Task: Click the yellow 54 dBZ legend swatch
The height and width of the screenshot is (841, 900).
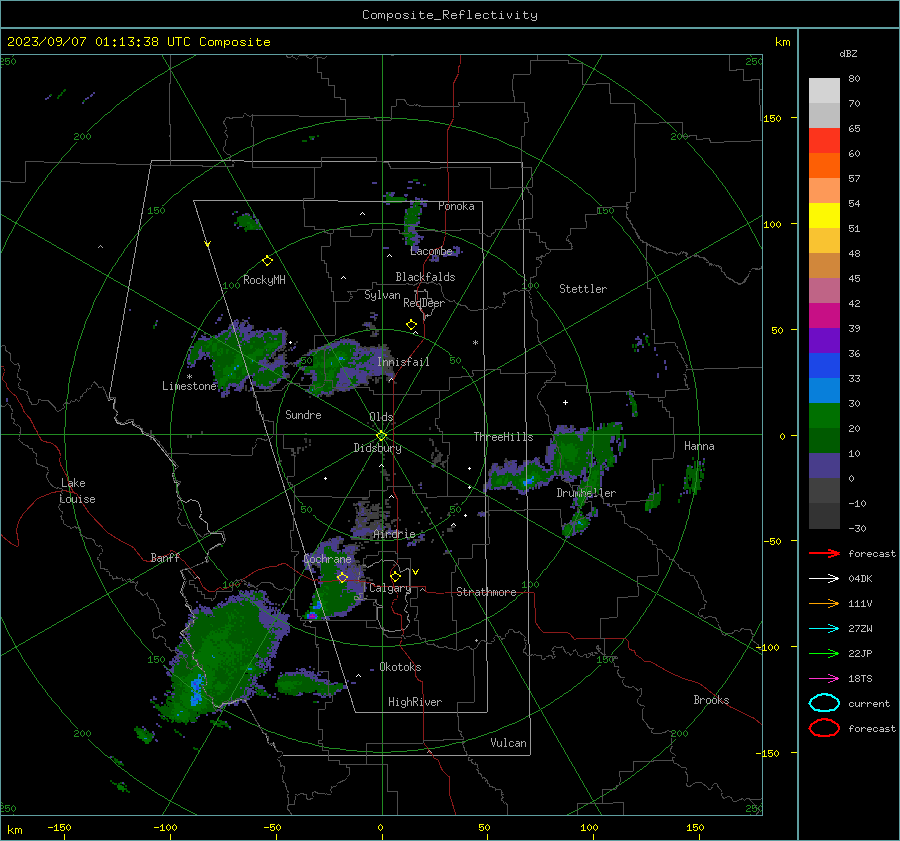Action: [x=824, y=215]
